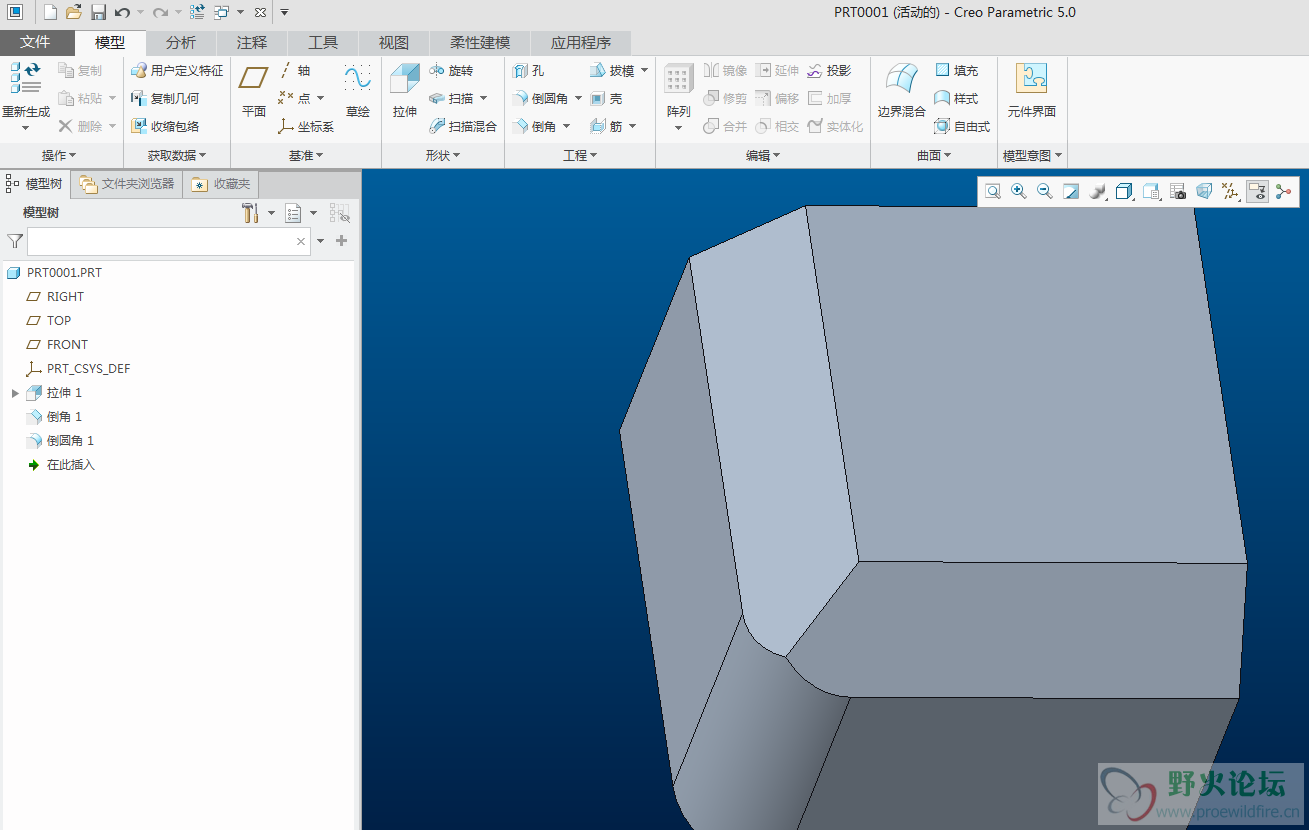Toggle datum display filters icon
1309x830 pixels.
tap(1231, 191)
